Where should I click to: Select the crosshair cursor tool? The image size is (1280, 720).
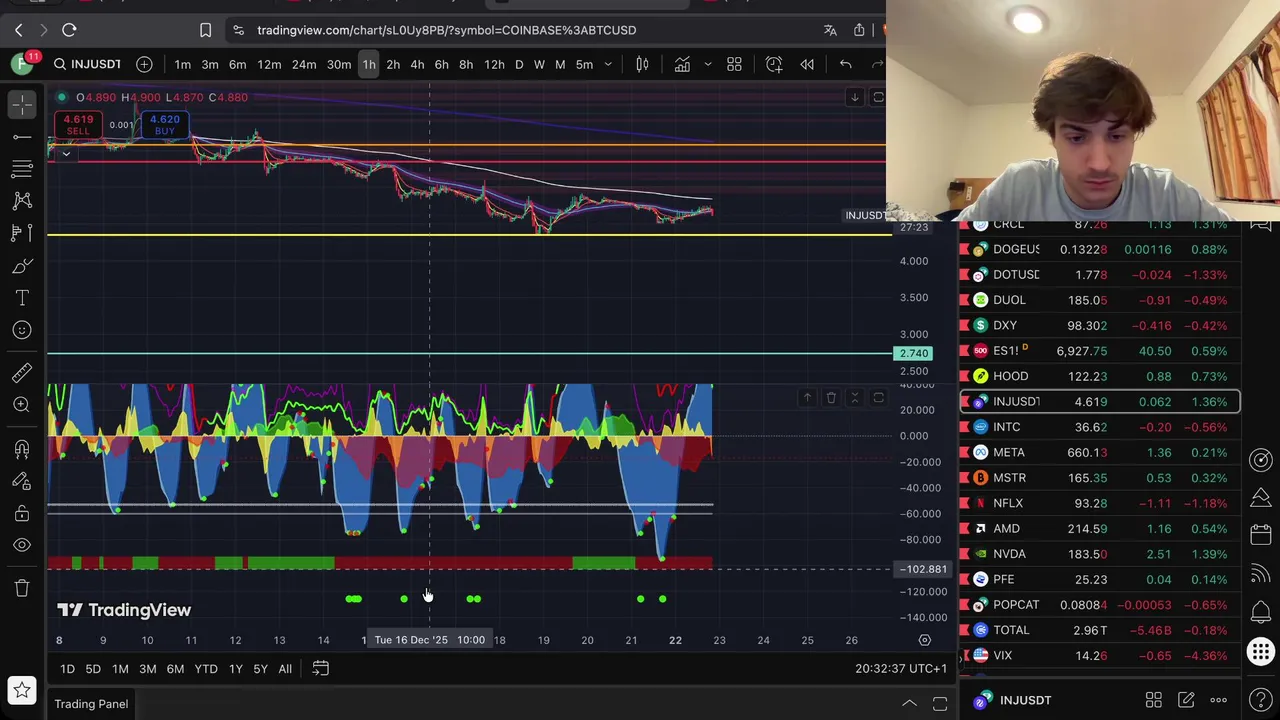pyautogui.click(x=22, y=103)
